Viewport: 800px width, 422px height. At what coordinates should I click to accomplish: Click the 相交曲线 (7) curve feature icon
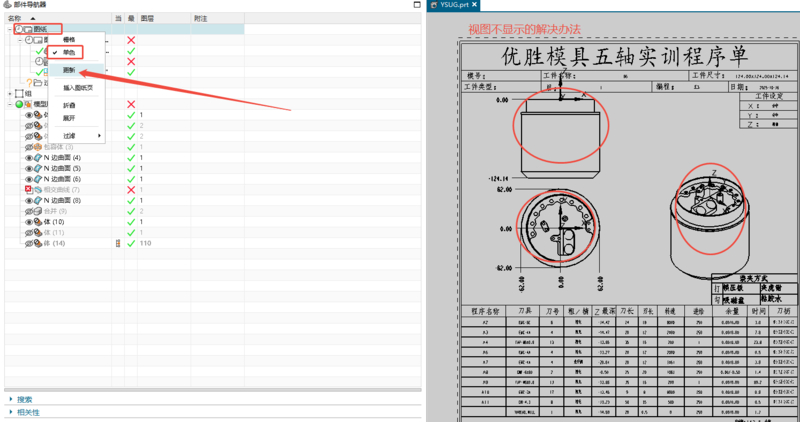point(38,190)
